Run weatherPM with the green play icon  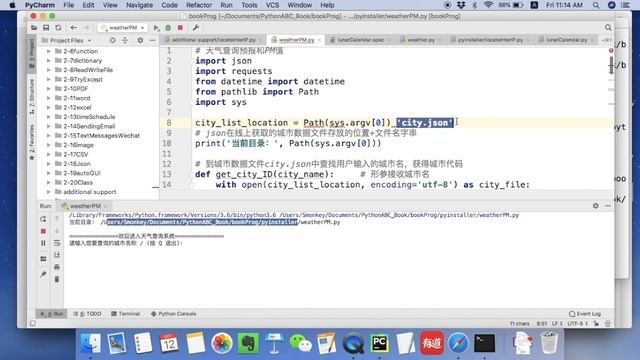click(156, 28)
